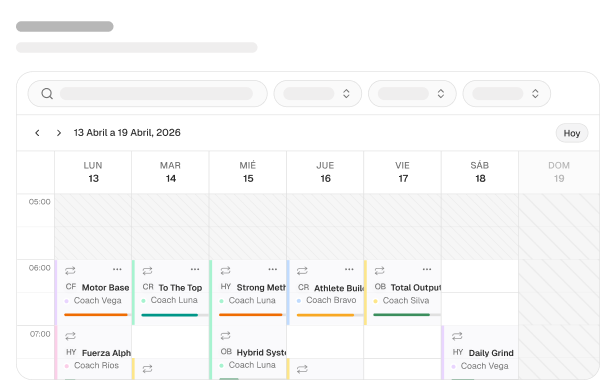
Task: Click Coach Rios under Fuerza Alph
Action: coord(96,365)
